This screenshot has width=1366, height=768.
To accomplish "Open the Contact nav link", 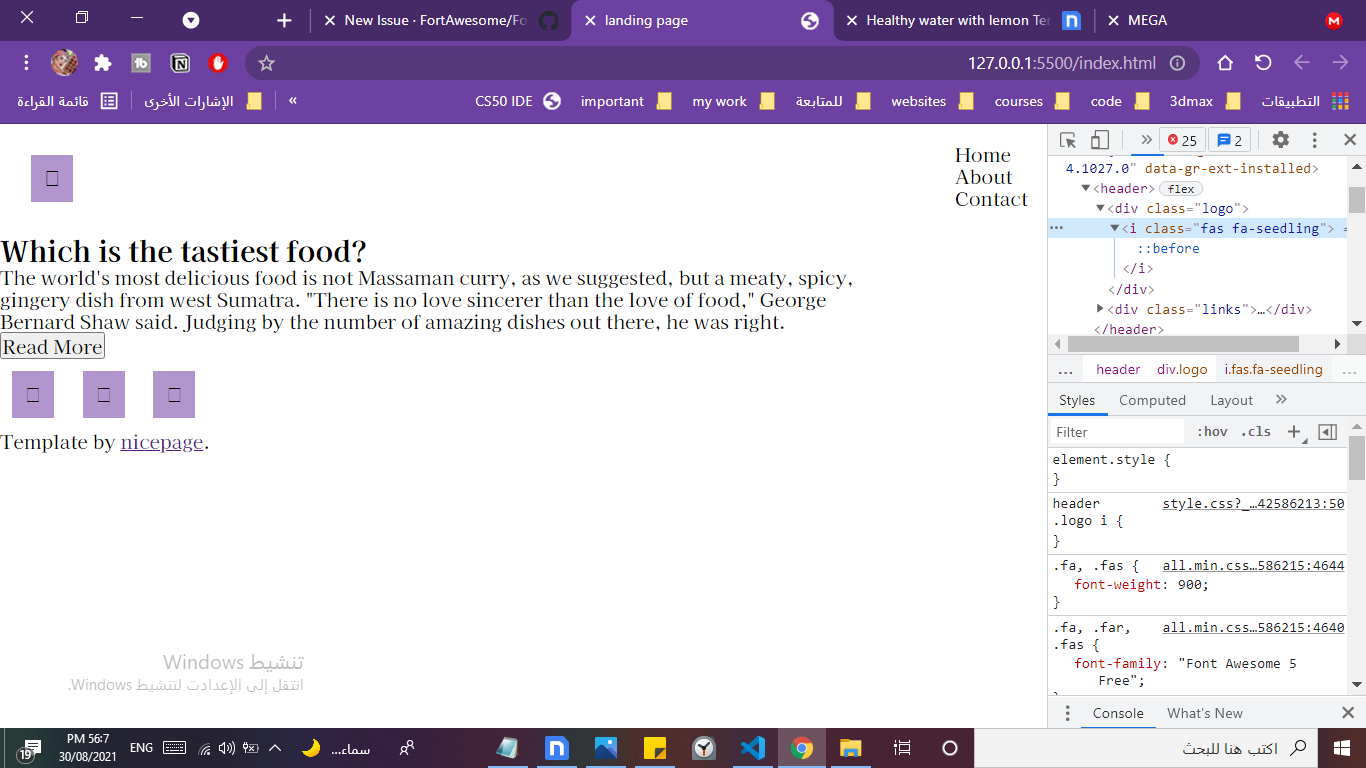I will 991,199.
